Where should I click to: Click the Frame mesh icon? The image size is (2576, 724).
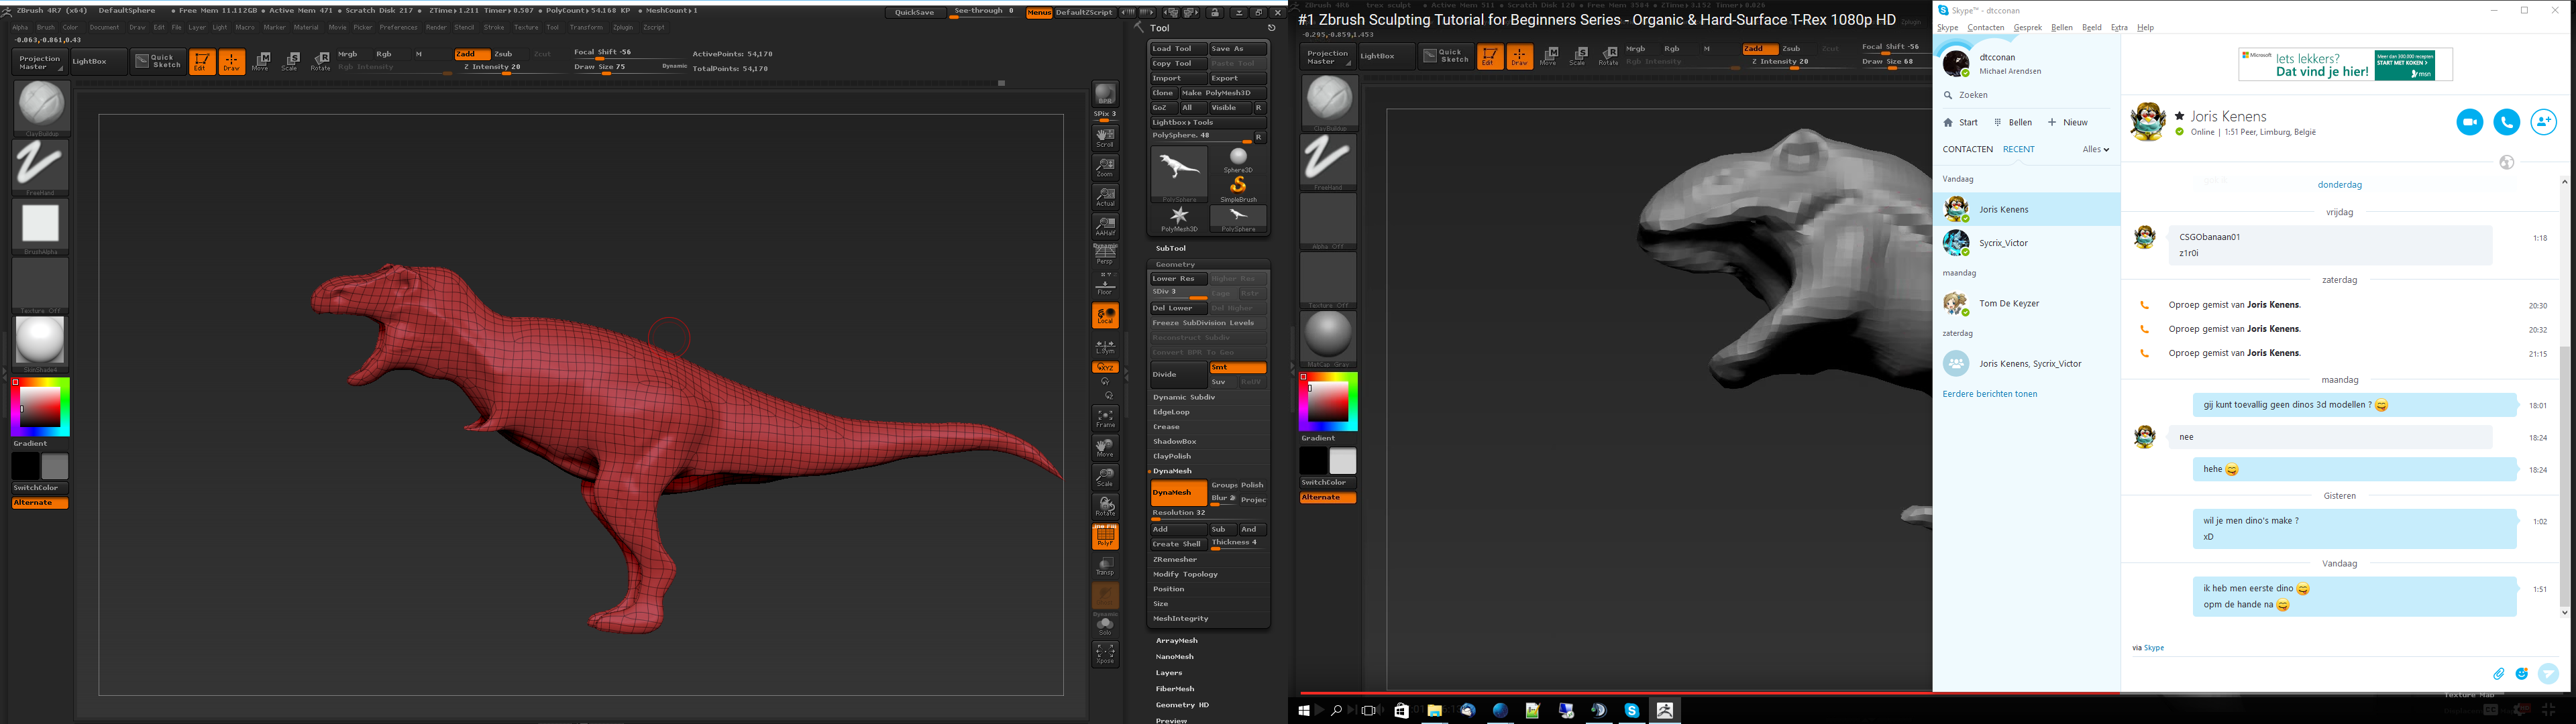(x=1105, y=418)
